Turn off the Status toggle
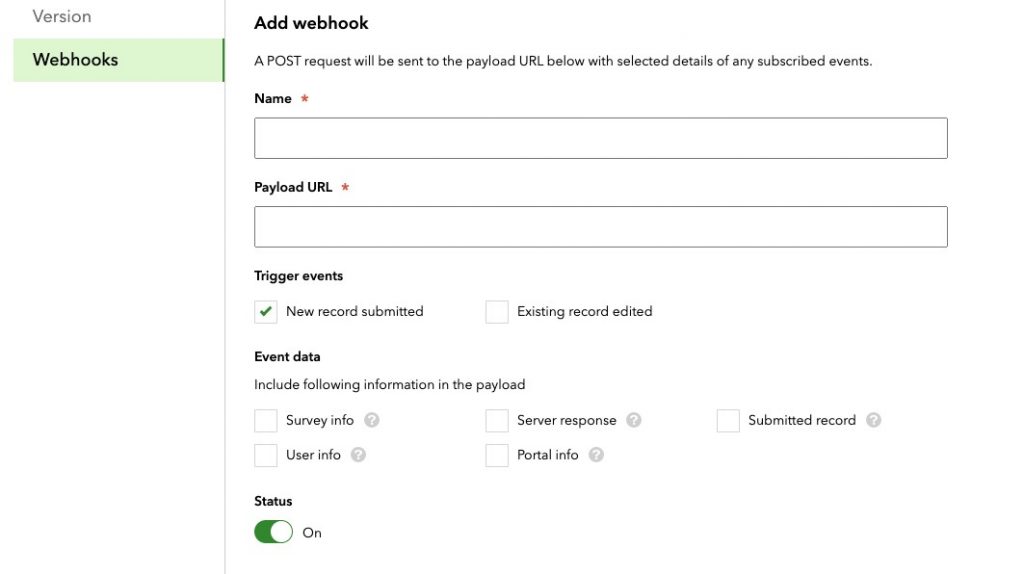The width and height of the screenshot is (1024, 574). 273,532
